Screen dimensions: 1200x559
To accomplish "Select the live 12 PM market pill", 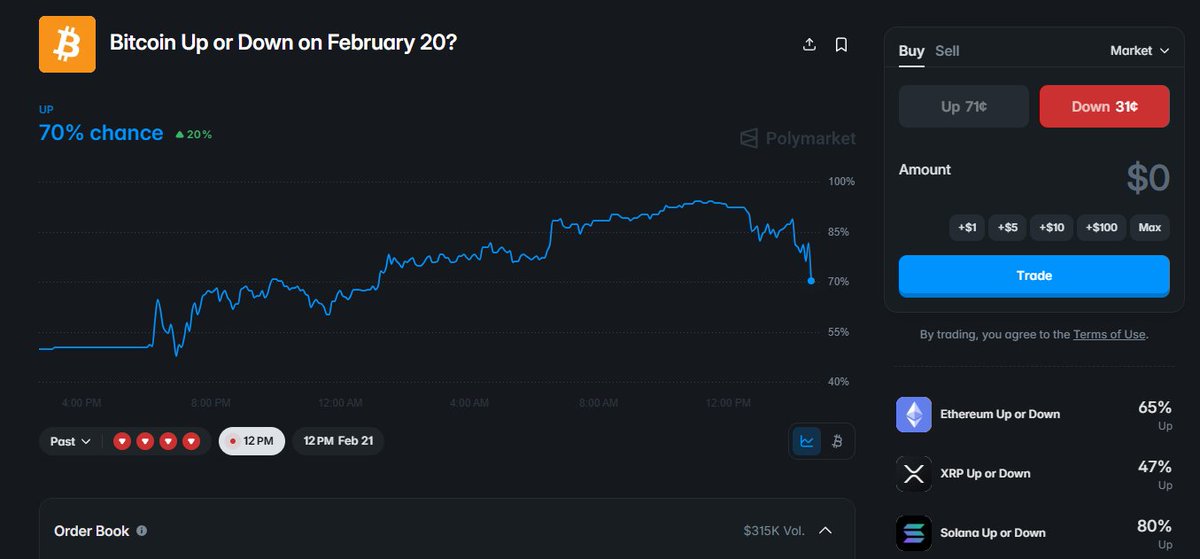I will pyautogui.click(x=252, y=441).
